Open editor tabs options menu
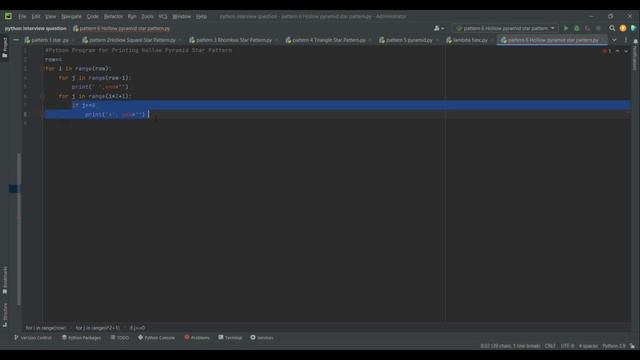The height and width of the screenshot is (360, 640). (x=626, y=40)
